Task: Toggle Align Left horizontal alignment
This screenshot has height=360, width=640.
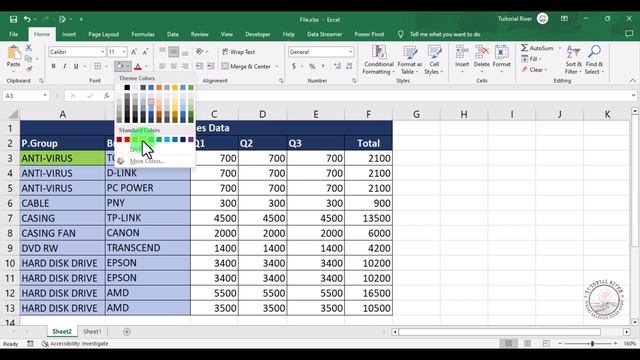Action: tap(162, 66)
